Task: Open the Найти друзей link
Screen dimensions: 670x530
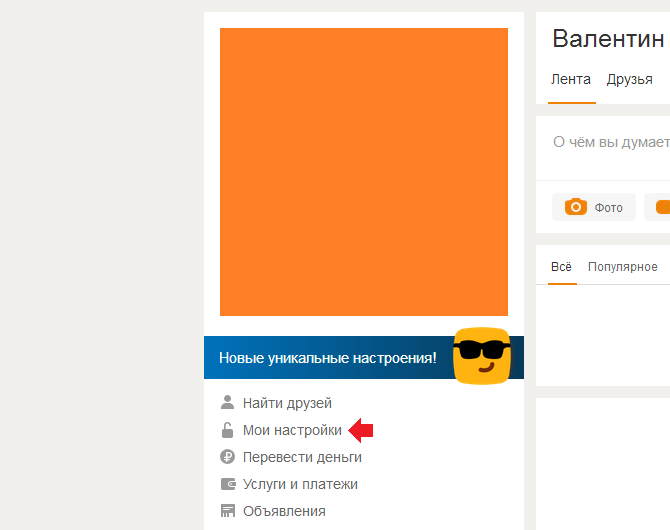Action: 287,403
